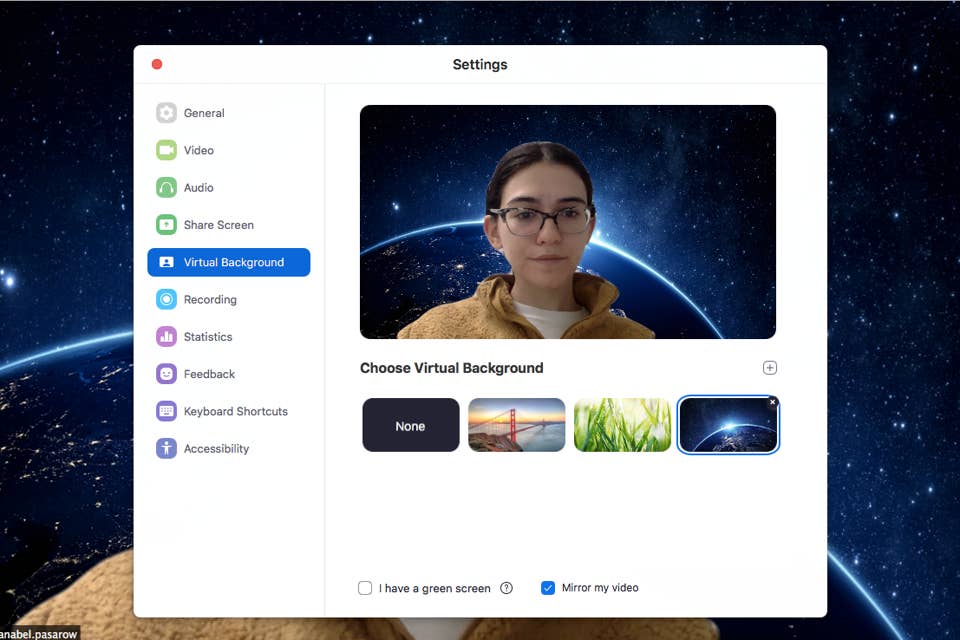The height and width of the screenshot is (640, 960).
Task: Enable the green screen checkbox
Action: point(365,588)
